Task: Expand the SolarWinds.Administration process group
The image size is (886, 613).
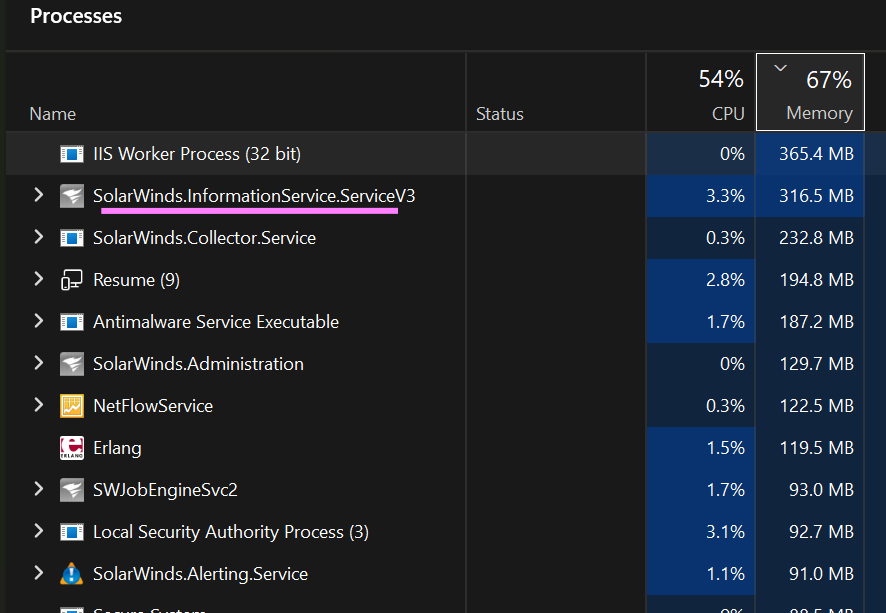Action: coord(38,363)
